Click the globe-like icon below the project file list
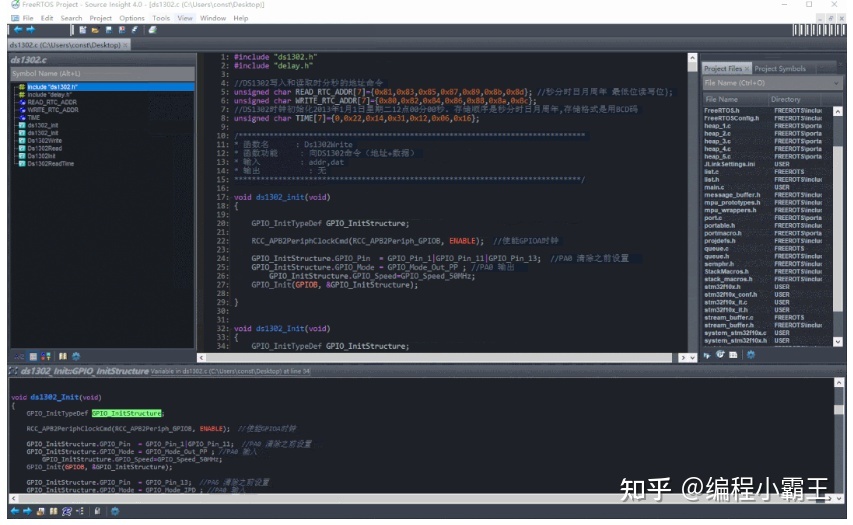853x525 pixels. [x=720, y=355]
